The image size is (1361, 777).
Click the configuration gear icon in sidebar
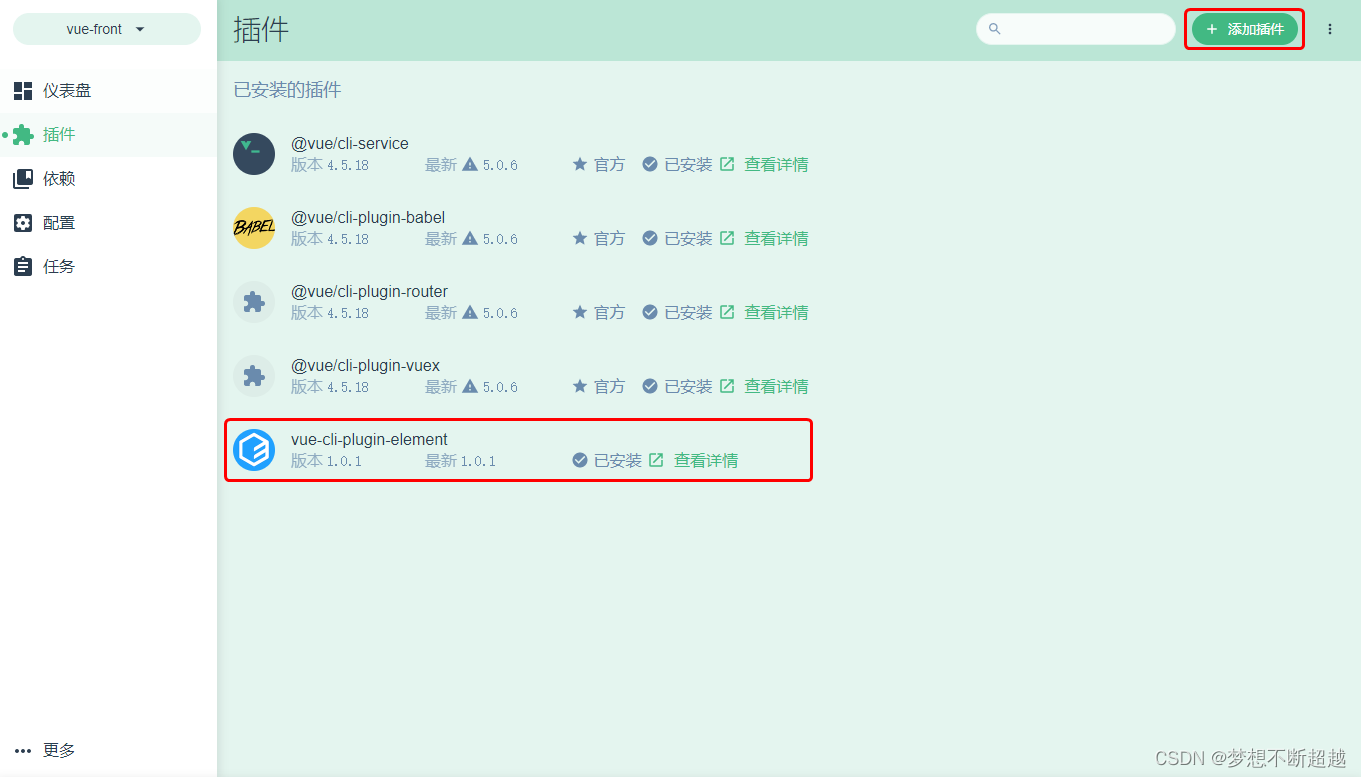23,223
